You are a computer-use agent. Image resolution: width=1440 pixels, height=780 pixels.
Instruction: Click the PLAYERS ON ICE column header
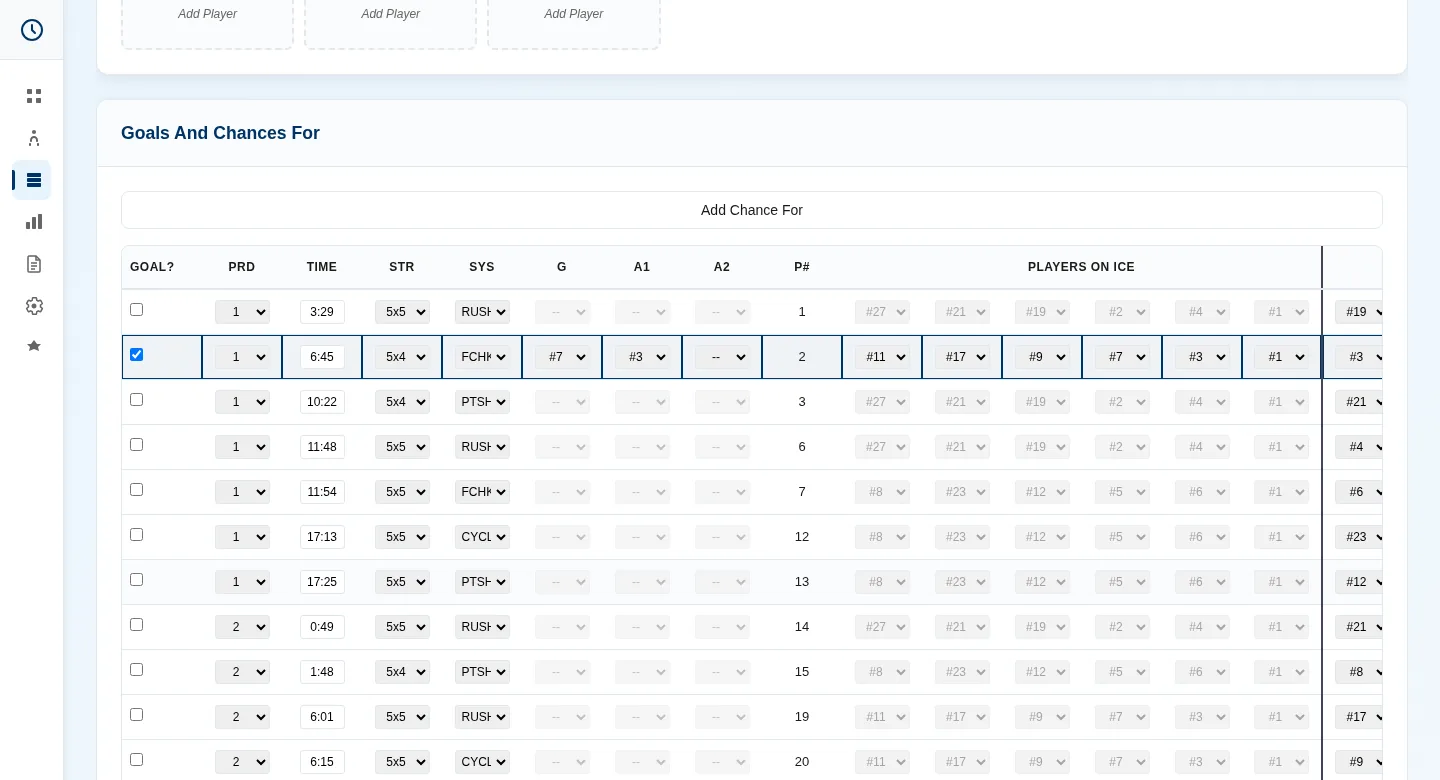point(1081,267)
